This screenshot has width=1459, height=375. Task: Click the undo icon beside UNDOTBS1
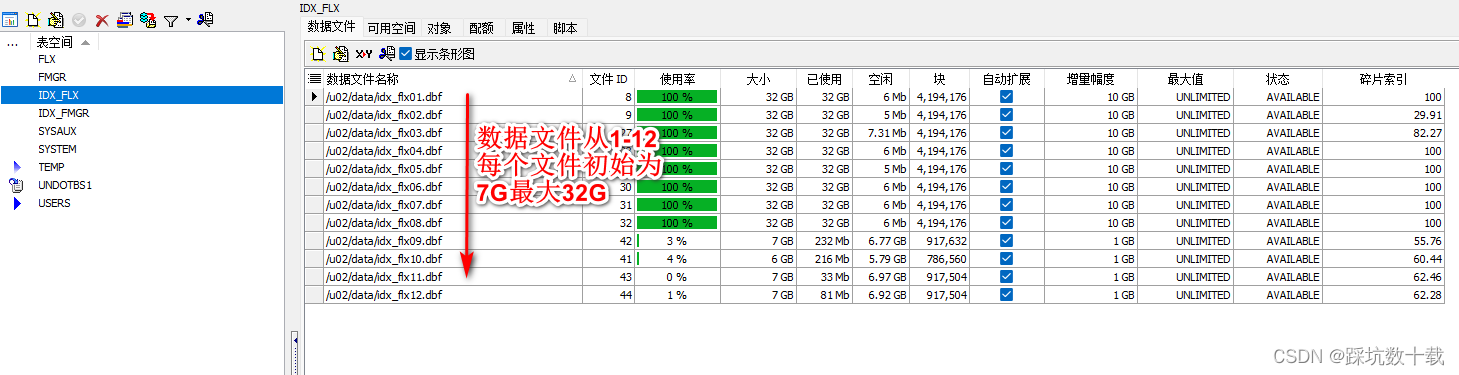[16, 185]
